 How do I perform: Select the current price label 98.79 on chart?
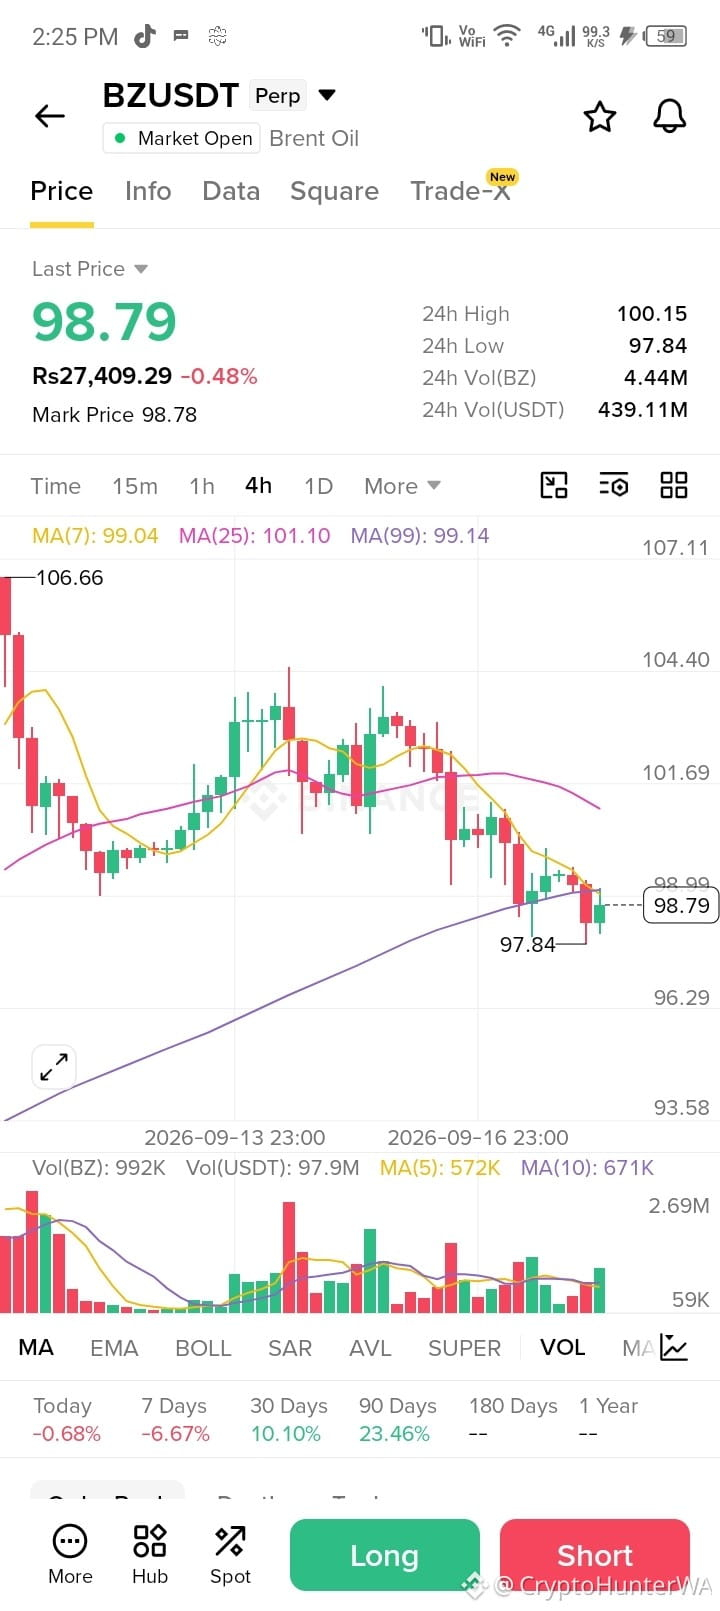[x=681, y=906]
